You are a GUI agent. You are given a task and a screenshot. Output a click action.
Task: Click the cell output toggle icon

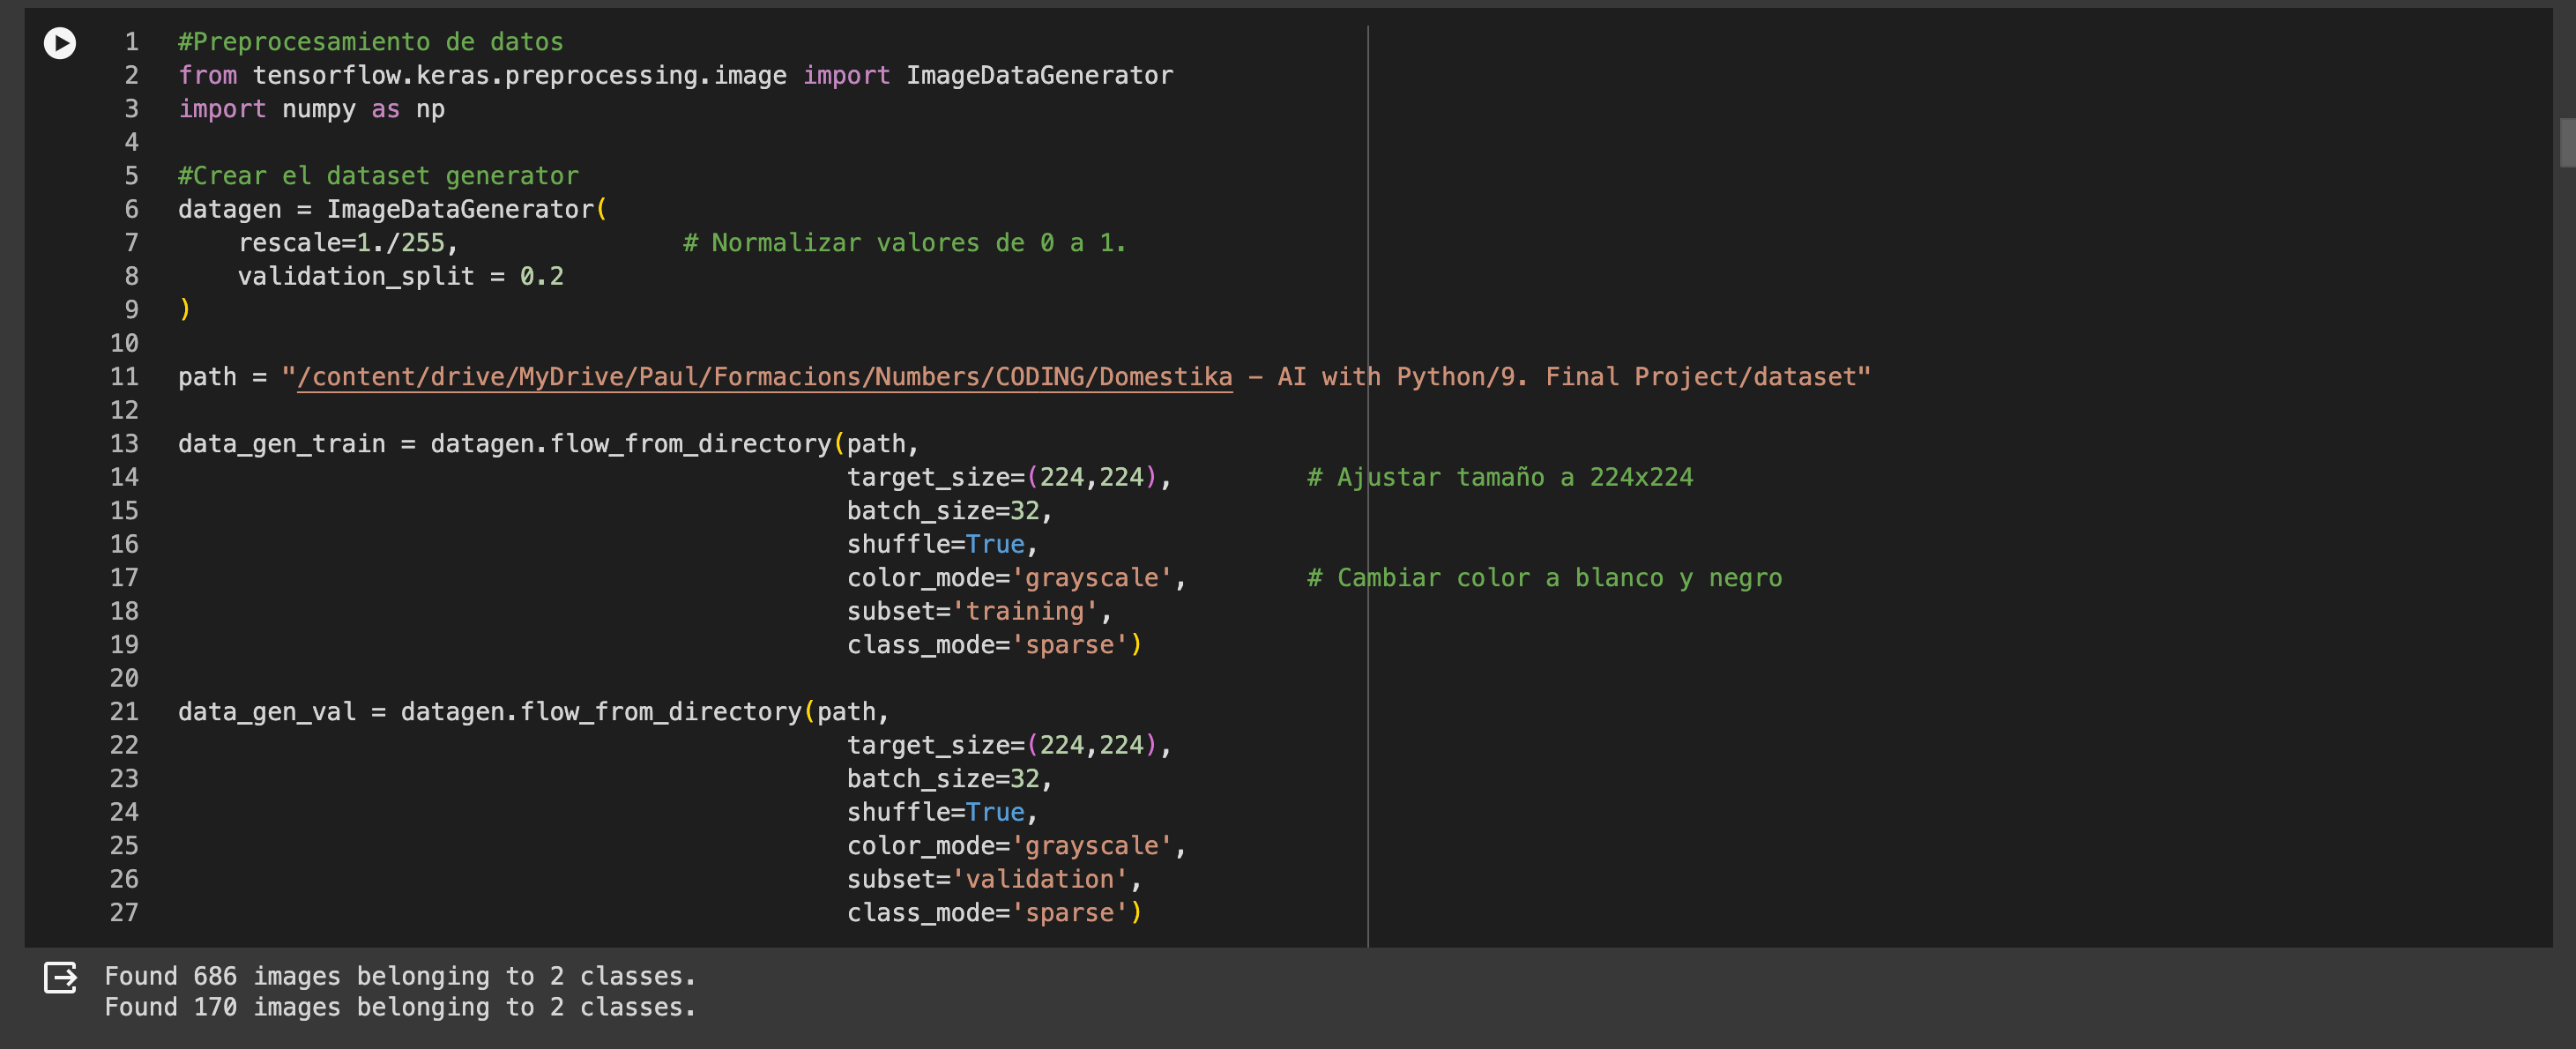(x=60, y=976)
